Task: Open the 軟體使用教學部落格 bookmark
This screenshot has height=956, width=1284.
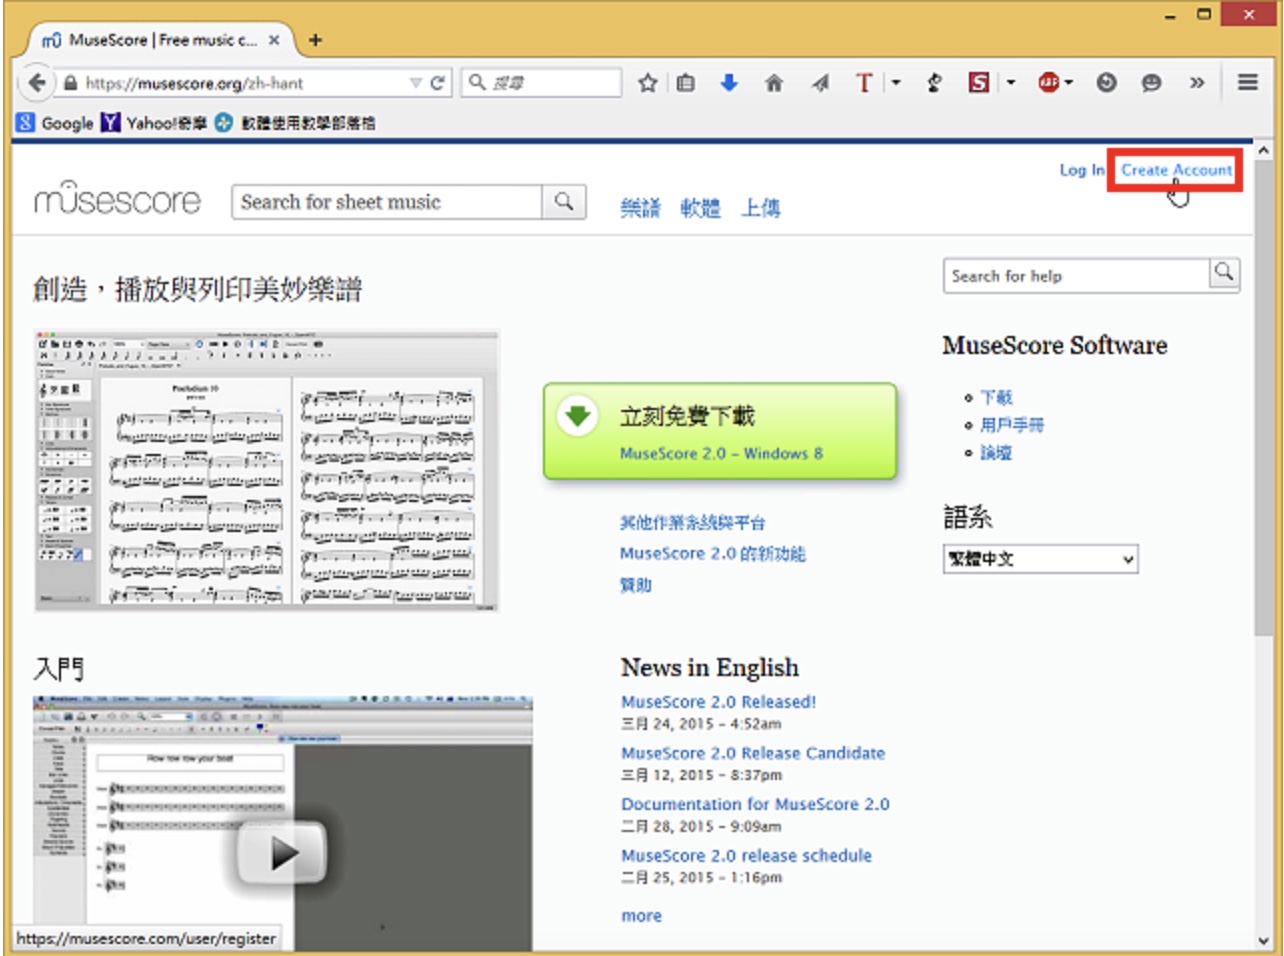Action: [x=295, y=123]
